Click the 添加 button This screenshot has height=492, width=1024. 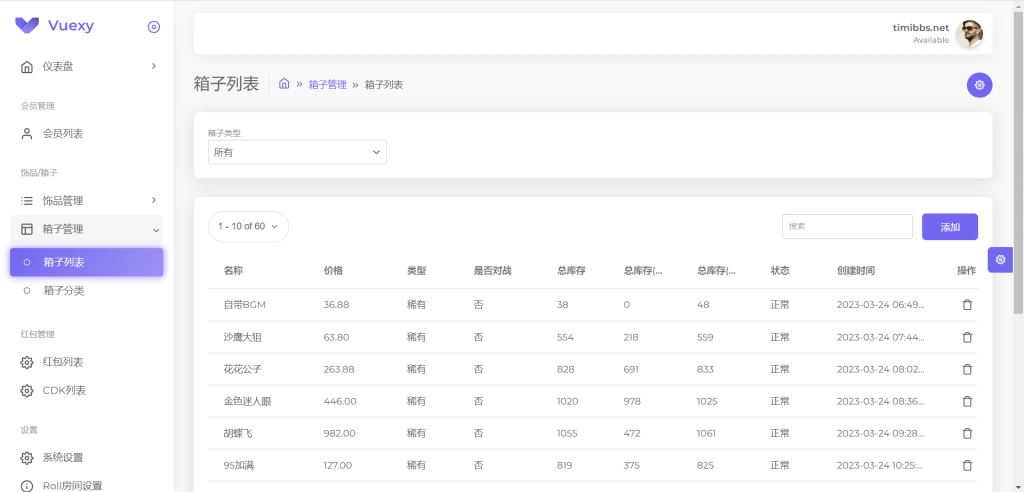coord(950,227)
